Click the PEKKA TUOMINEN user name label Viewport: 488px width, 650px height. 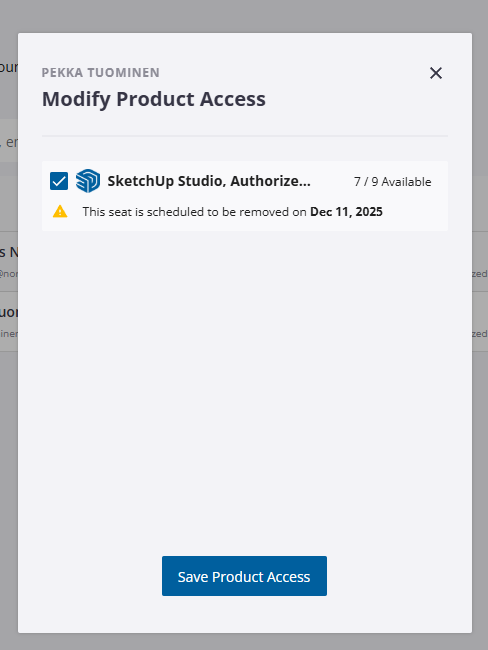click(101, 73)
